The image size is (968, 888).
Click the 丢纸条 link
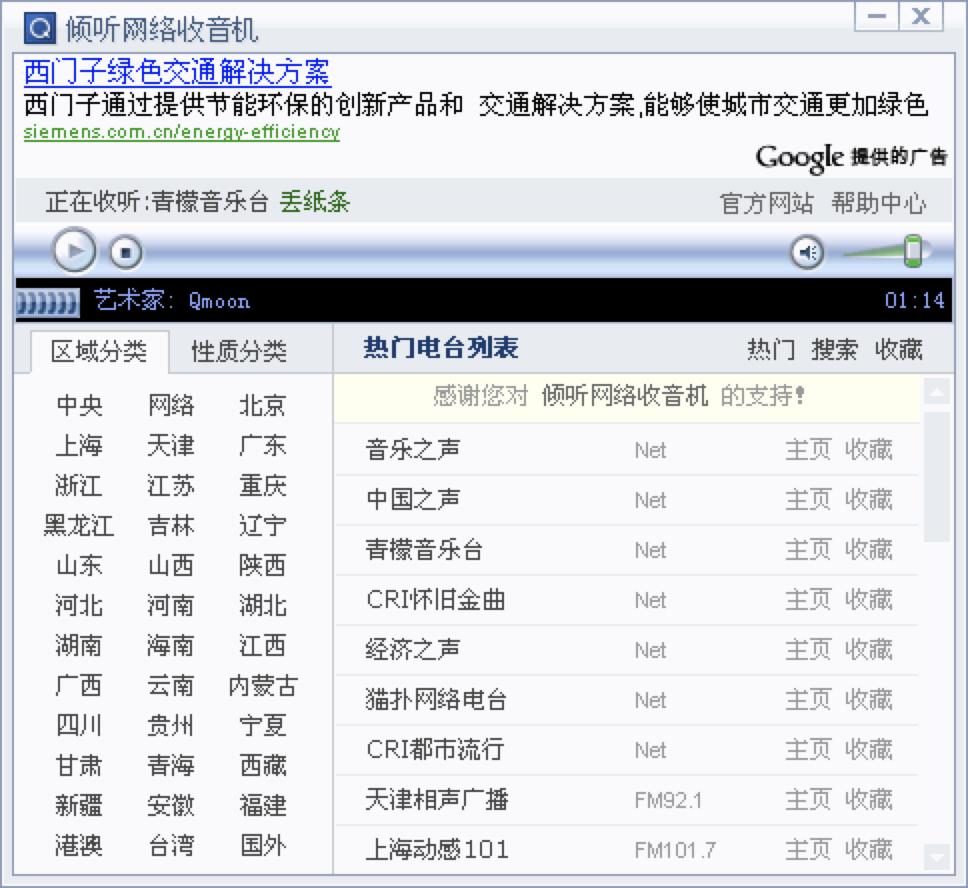pyautogui.click(x=315, y=202)
